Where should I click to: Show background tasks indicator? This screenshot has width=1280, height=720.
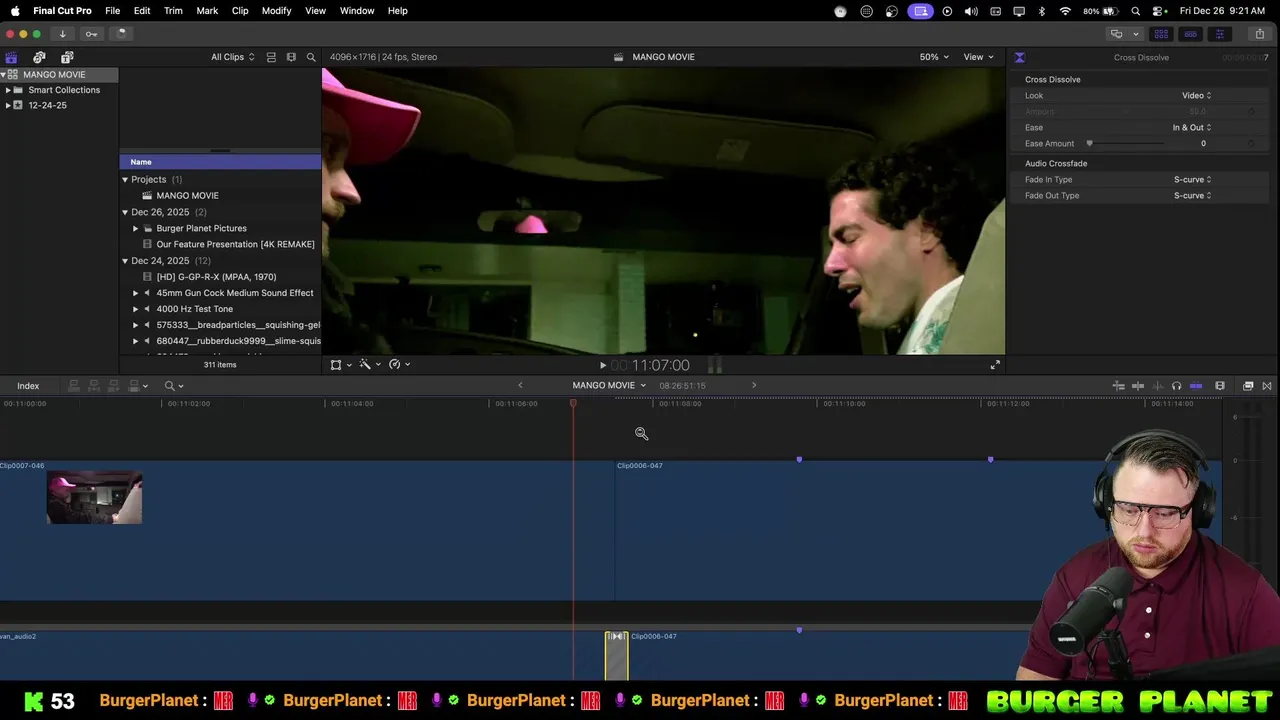pyautogui.click(x=120, y=33)
